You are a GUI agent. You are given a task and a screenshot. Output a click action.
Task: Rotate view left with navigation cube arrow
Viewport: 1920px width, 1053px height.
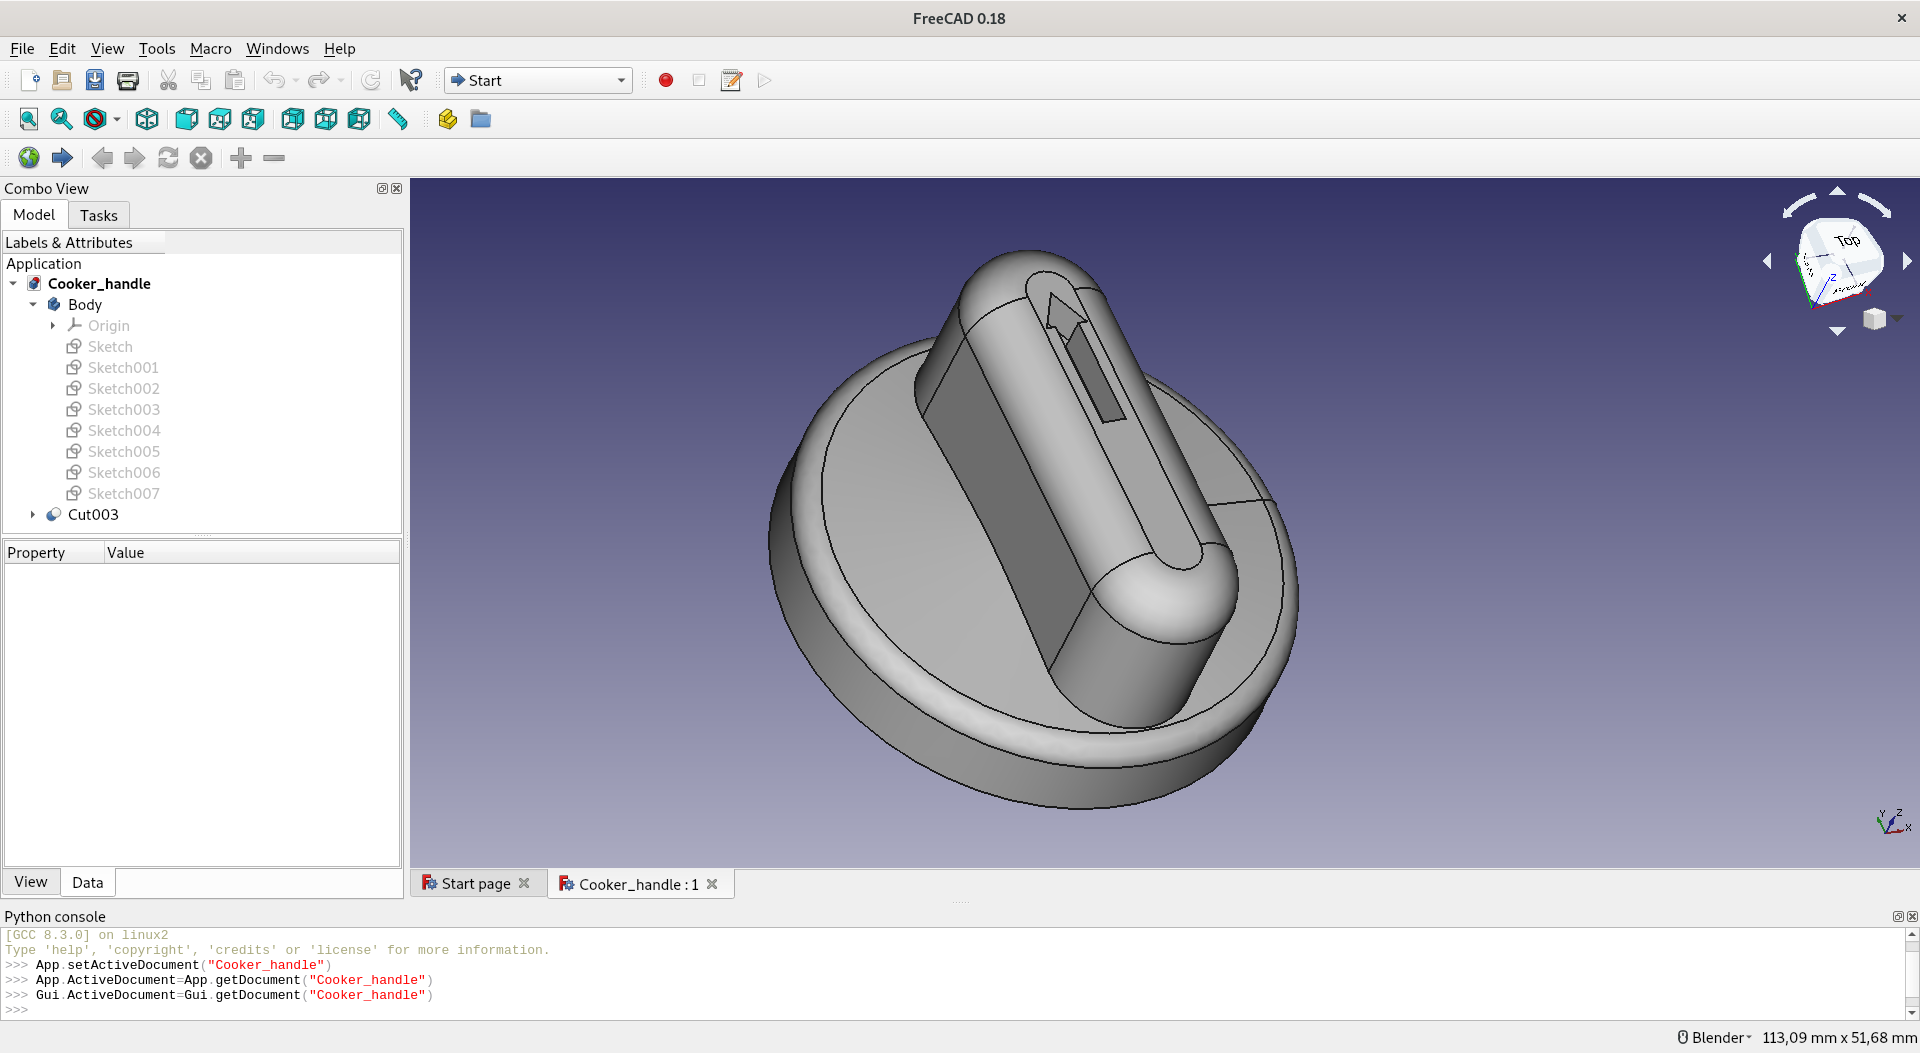click(1767, 261)
